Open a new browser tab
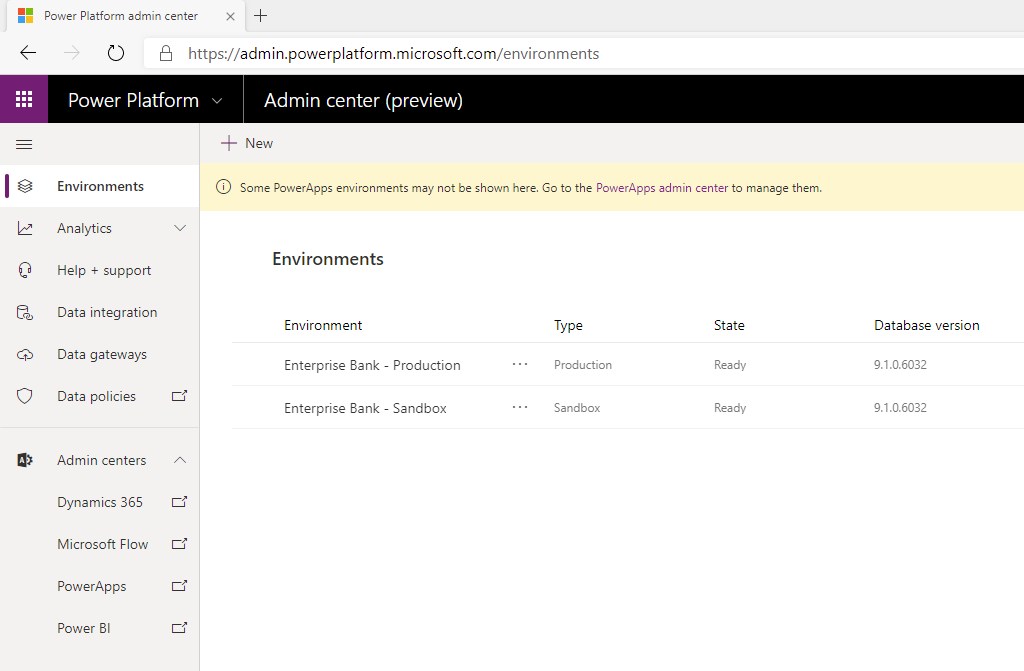Image resolution: width=1024 pixels, height=671 pixels. pyautogui.click(x=261, y=16)
